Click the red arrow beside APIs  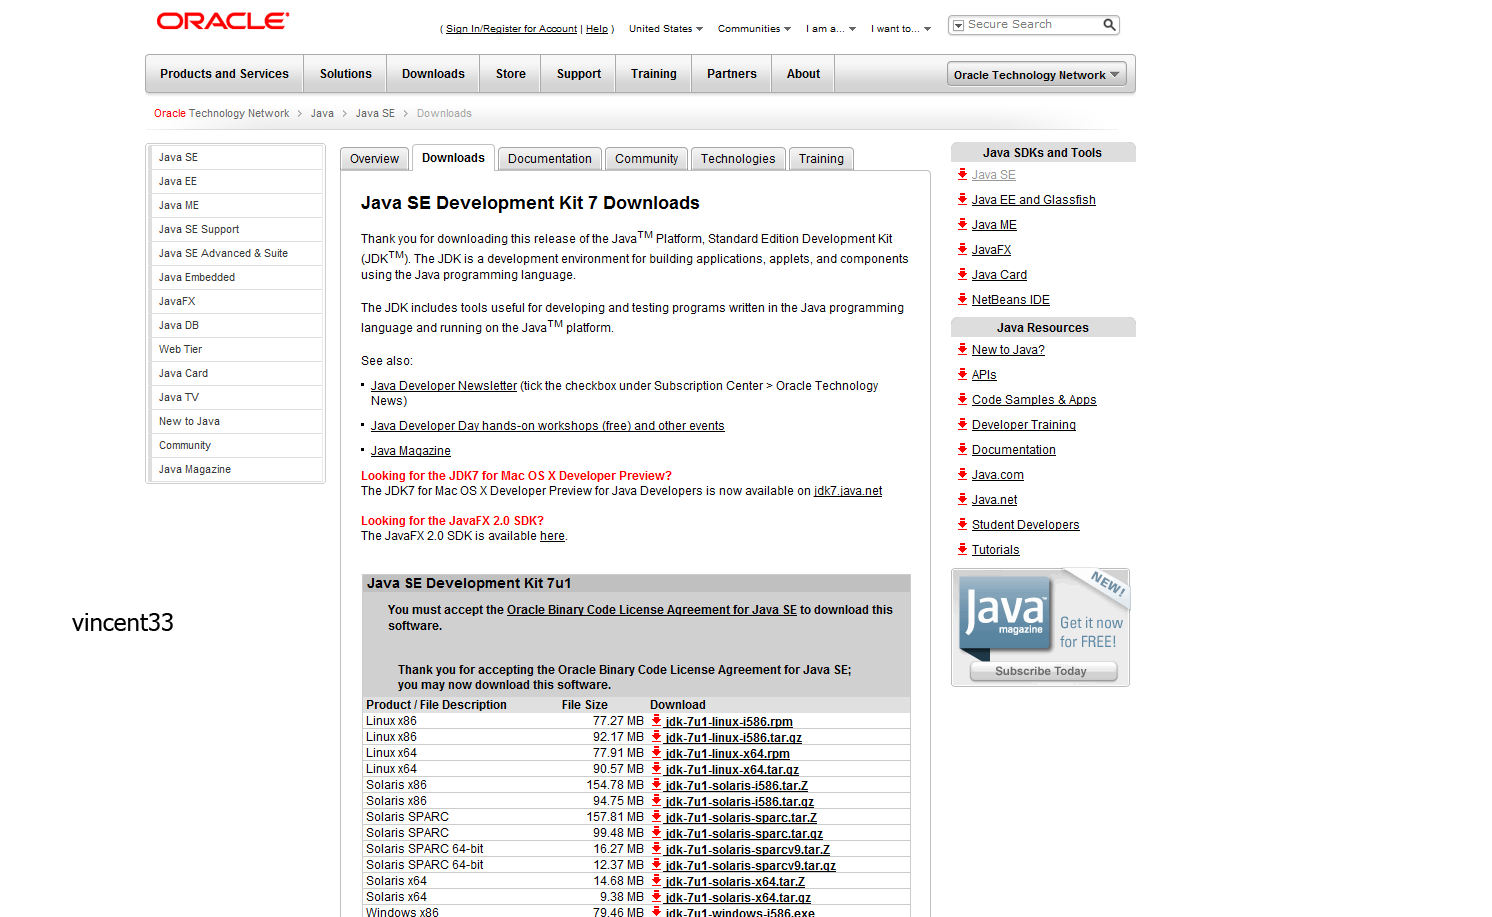pos(962,374)
